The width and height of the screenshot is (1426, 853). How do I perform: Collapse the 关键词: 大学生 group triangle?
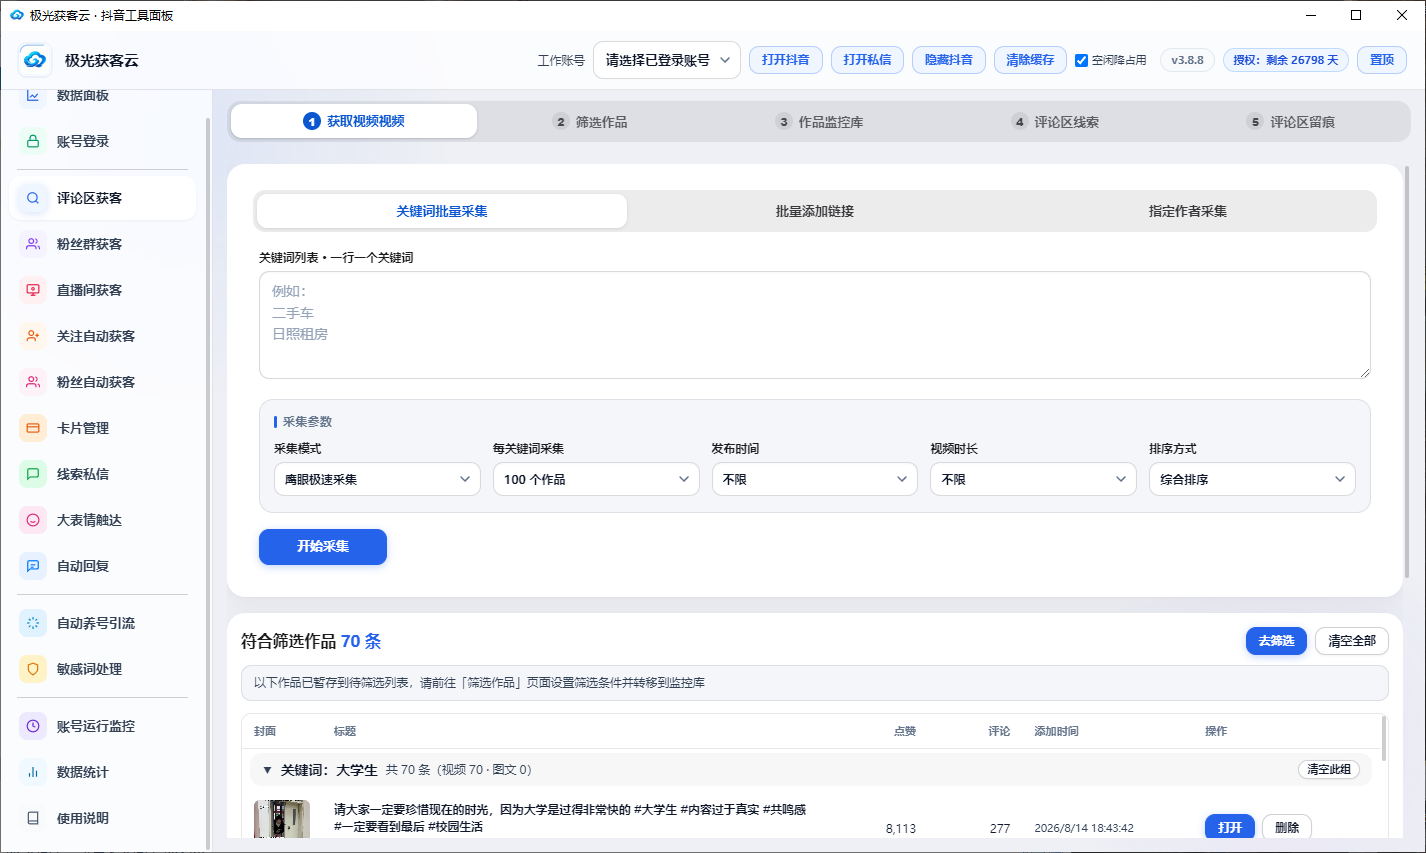[x=267, y=770]
